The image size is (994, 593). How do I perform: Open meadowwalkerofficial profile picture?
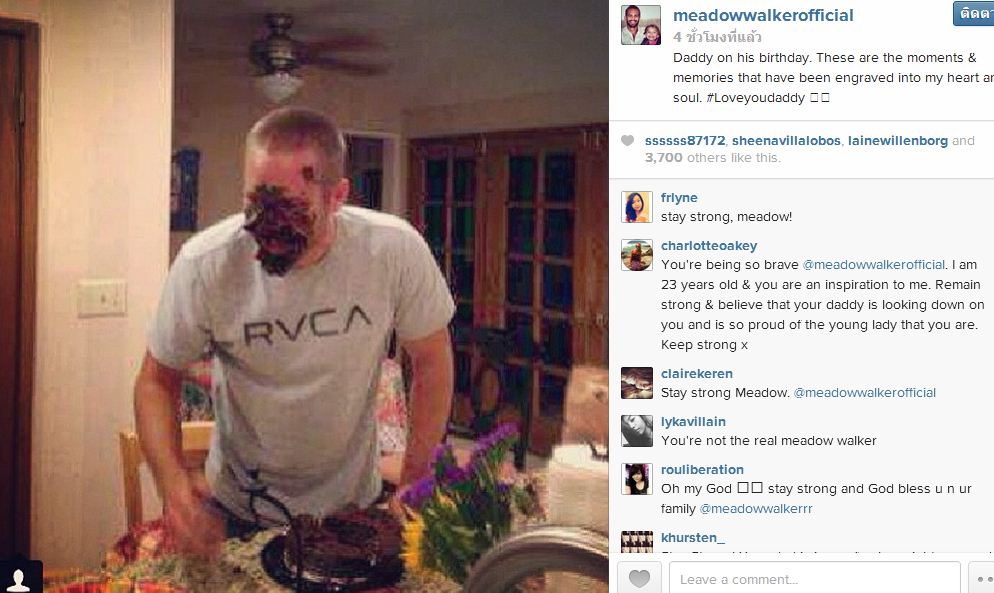(640, 25)
